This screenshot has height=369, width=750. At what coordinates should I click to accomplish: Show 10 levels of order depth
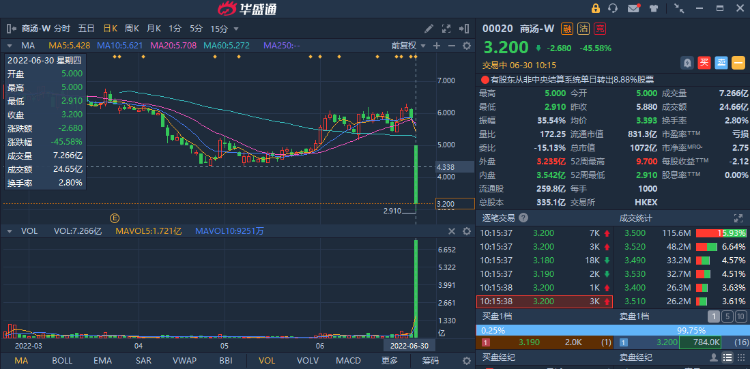(x=740, y=316)
